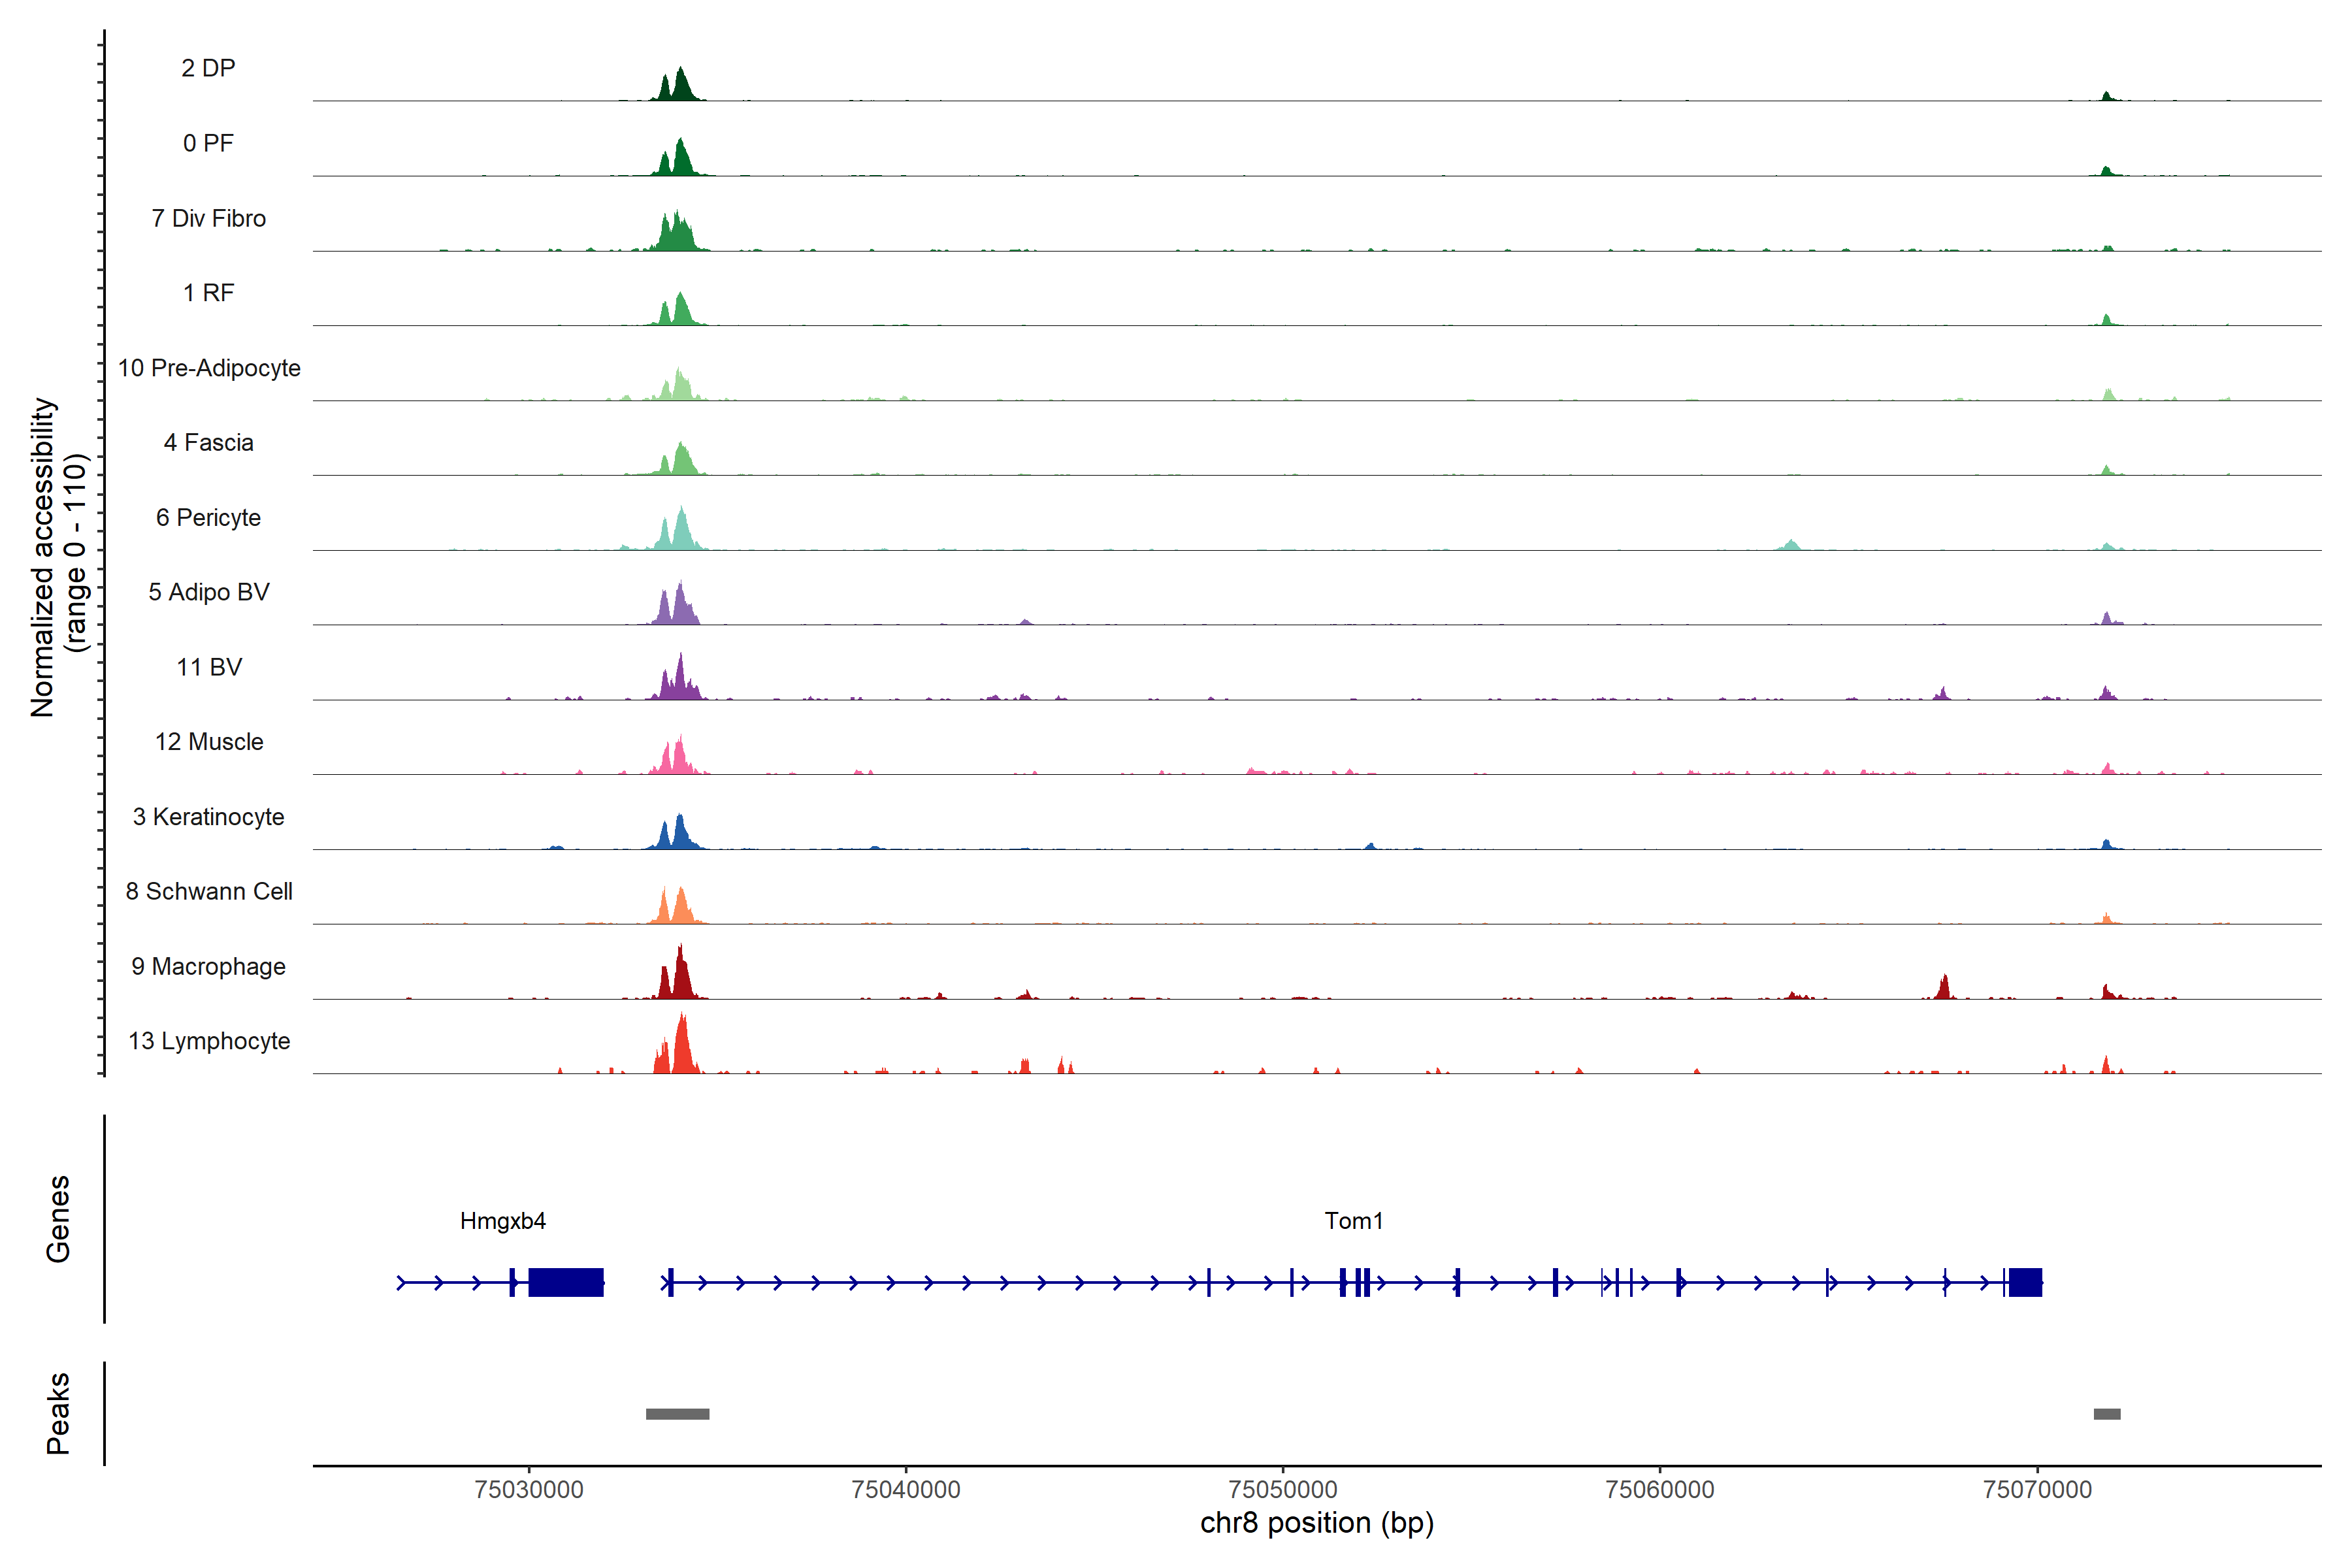
Task: Click the Genes panel label
Action: pyautogui.click(x=58, y=1219)
